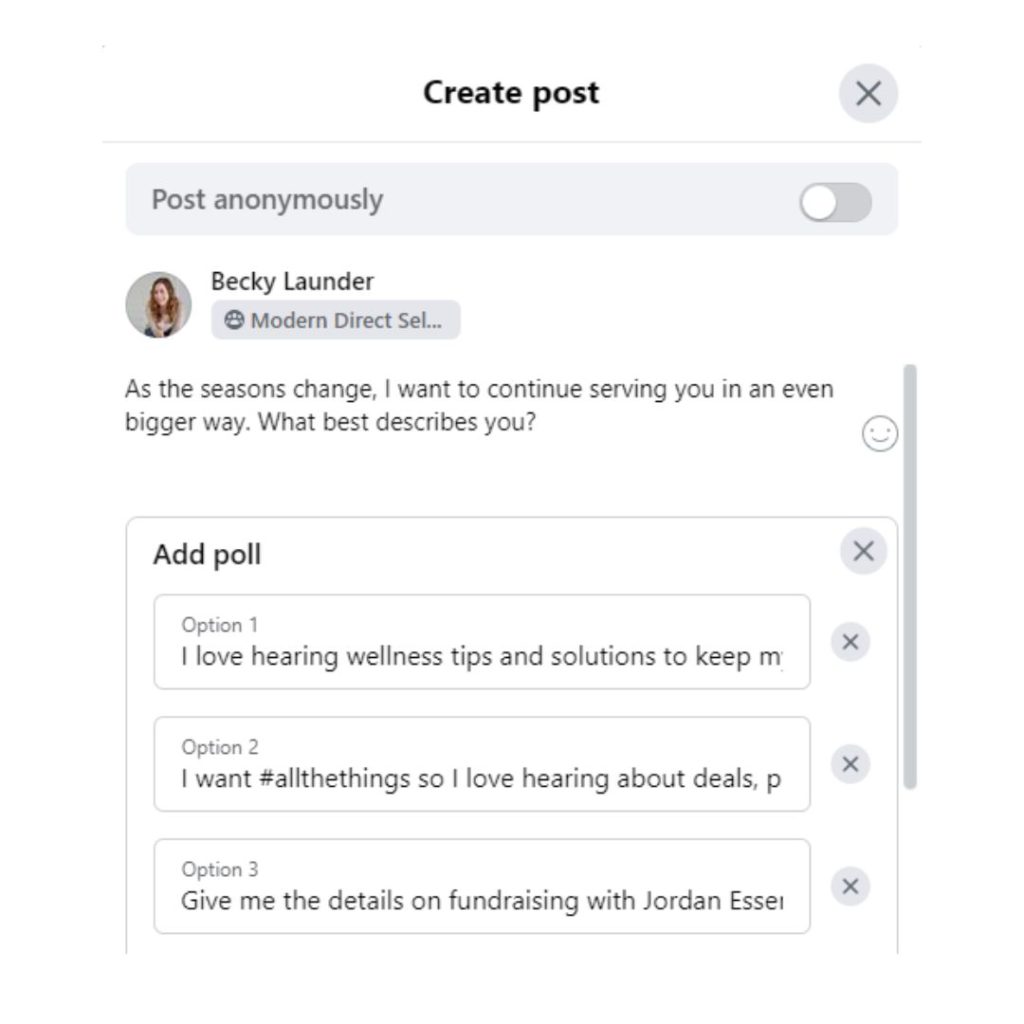This screenshot has width=1024, height=1024.
Task: Toggle the Post anonymously switch
Action: 835,203
